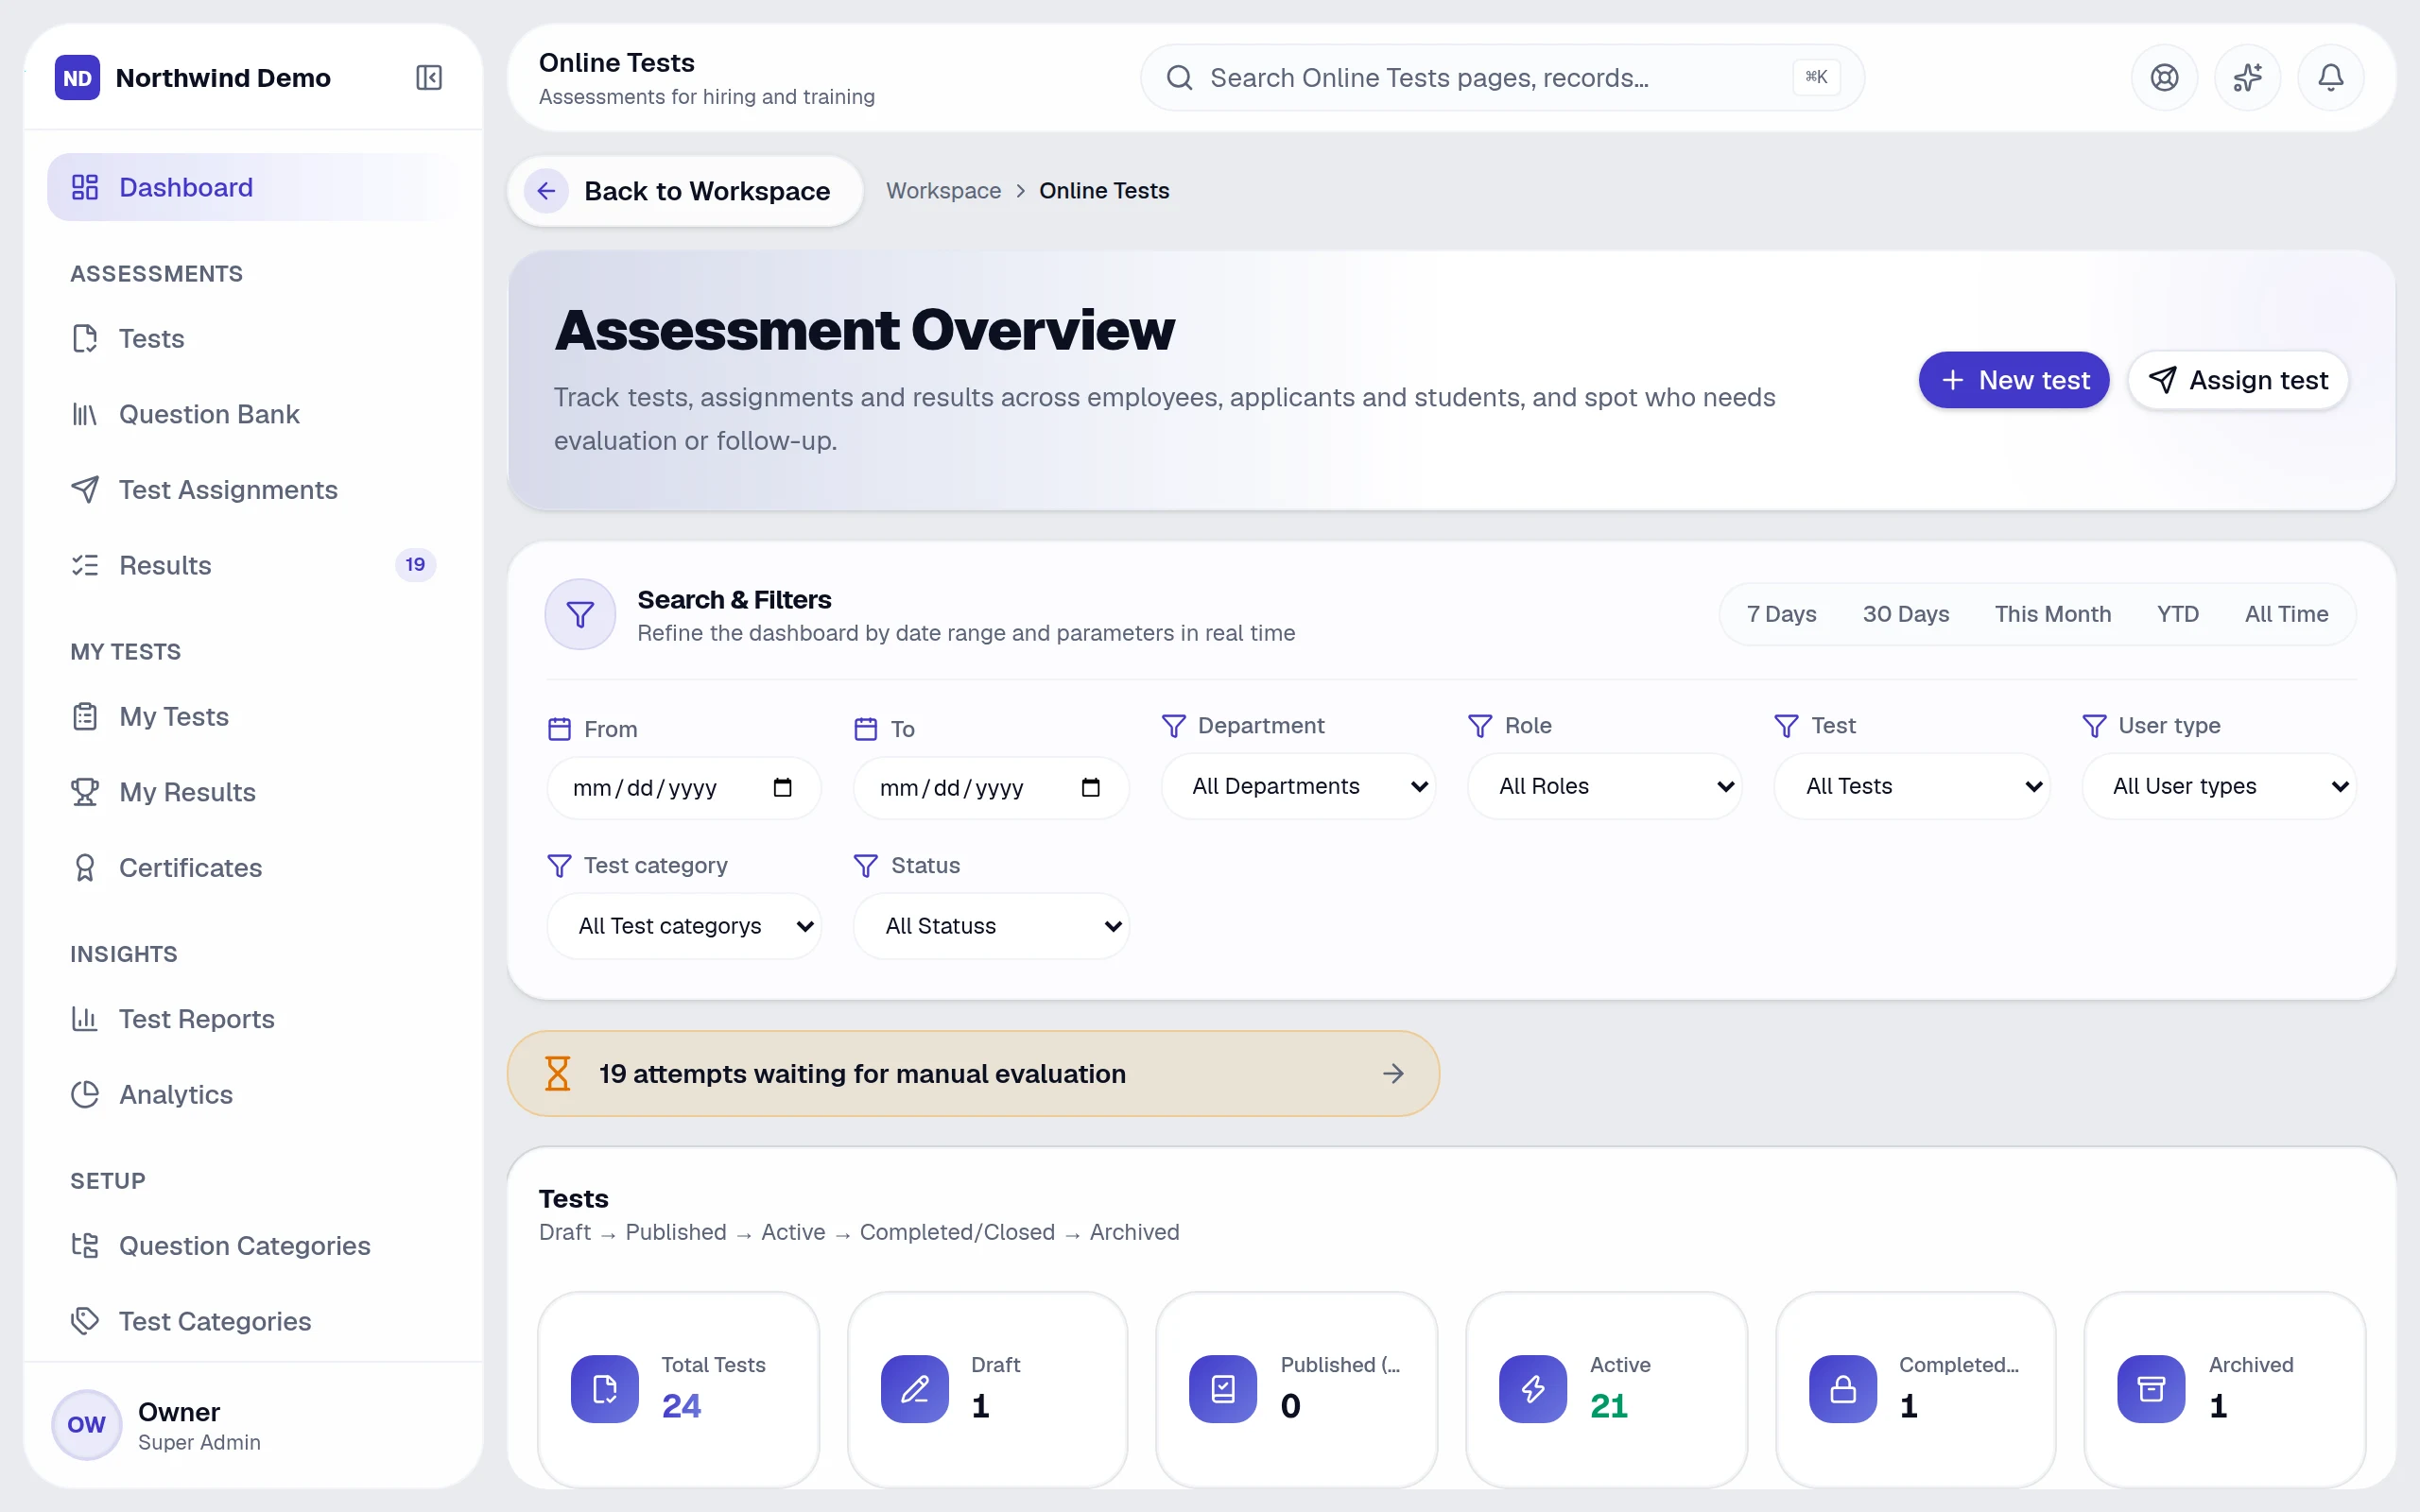
Task: Open the All User types dropdown
Action: [x=2219, y=786]
